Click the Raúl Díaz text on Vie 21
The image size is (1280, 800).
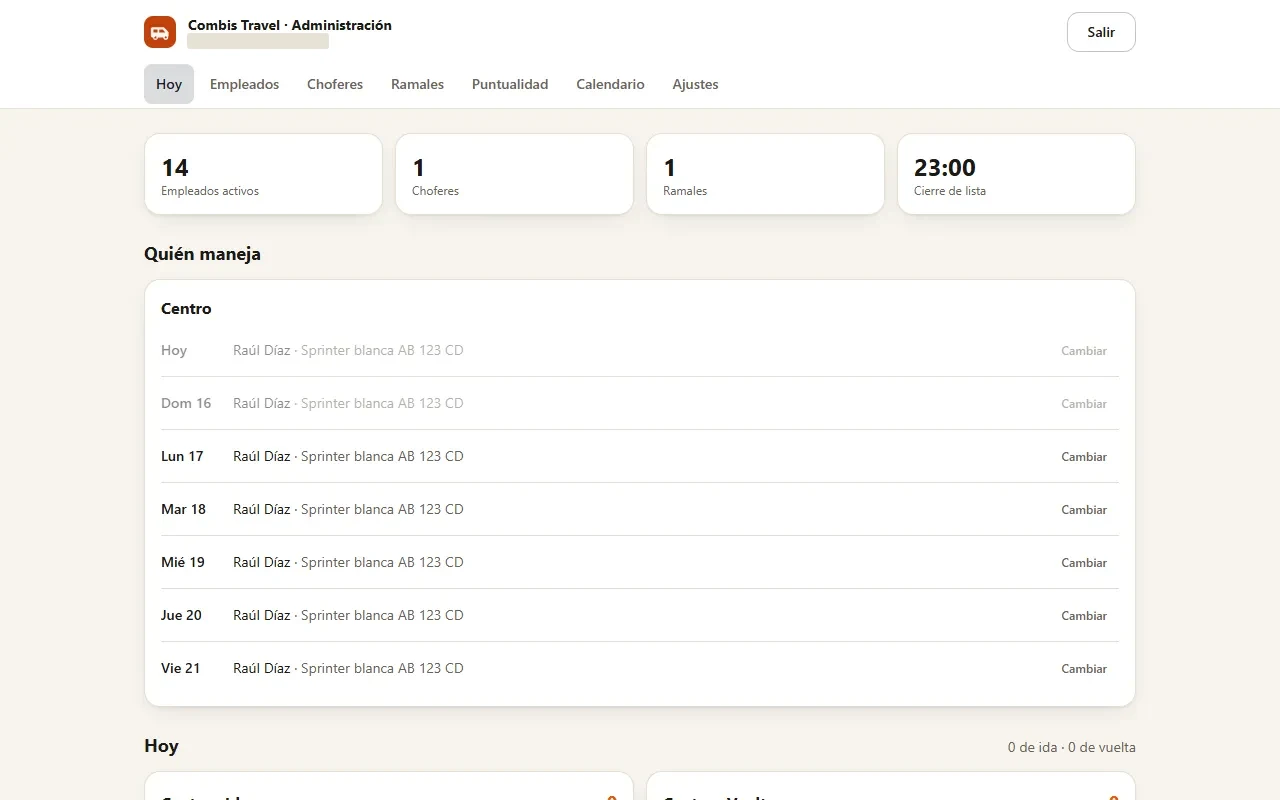262,668
